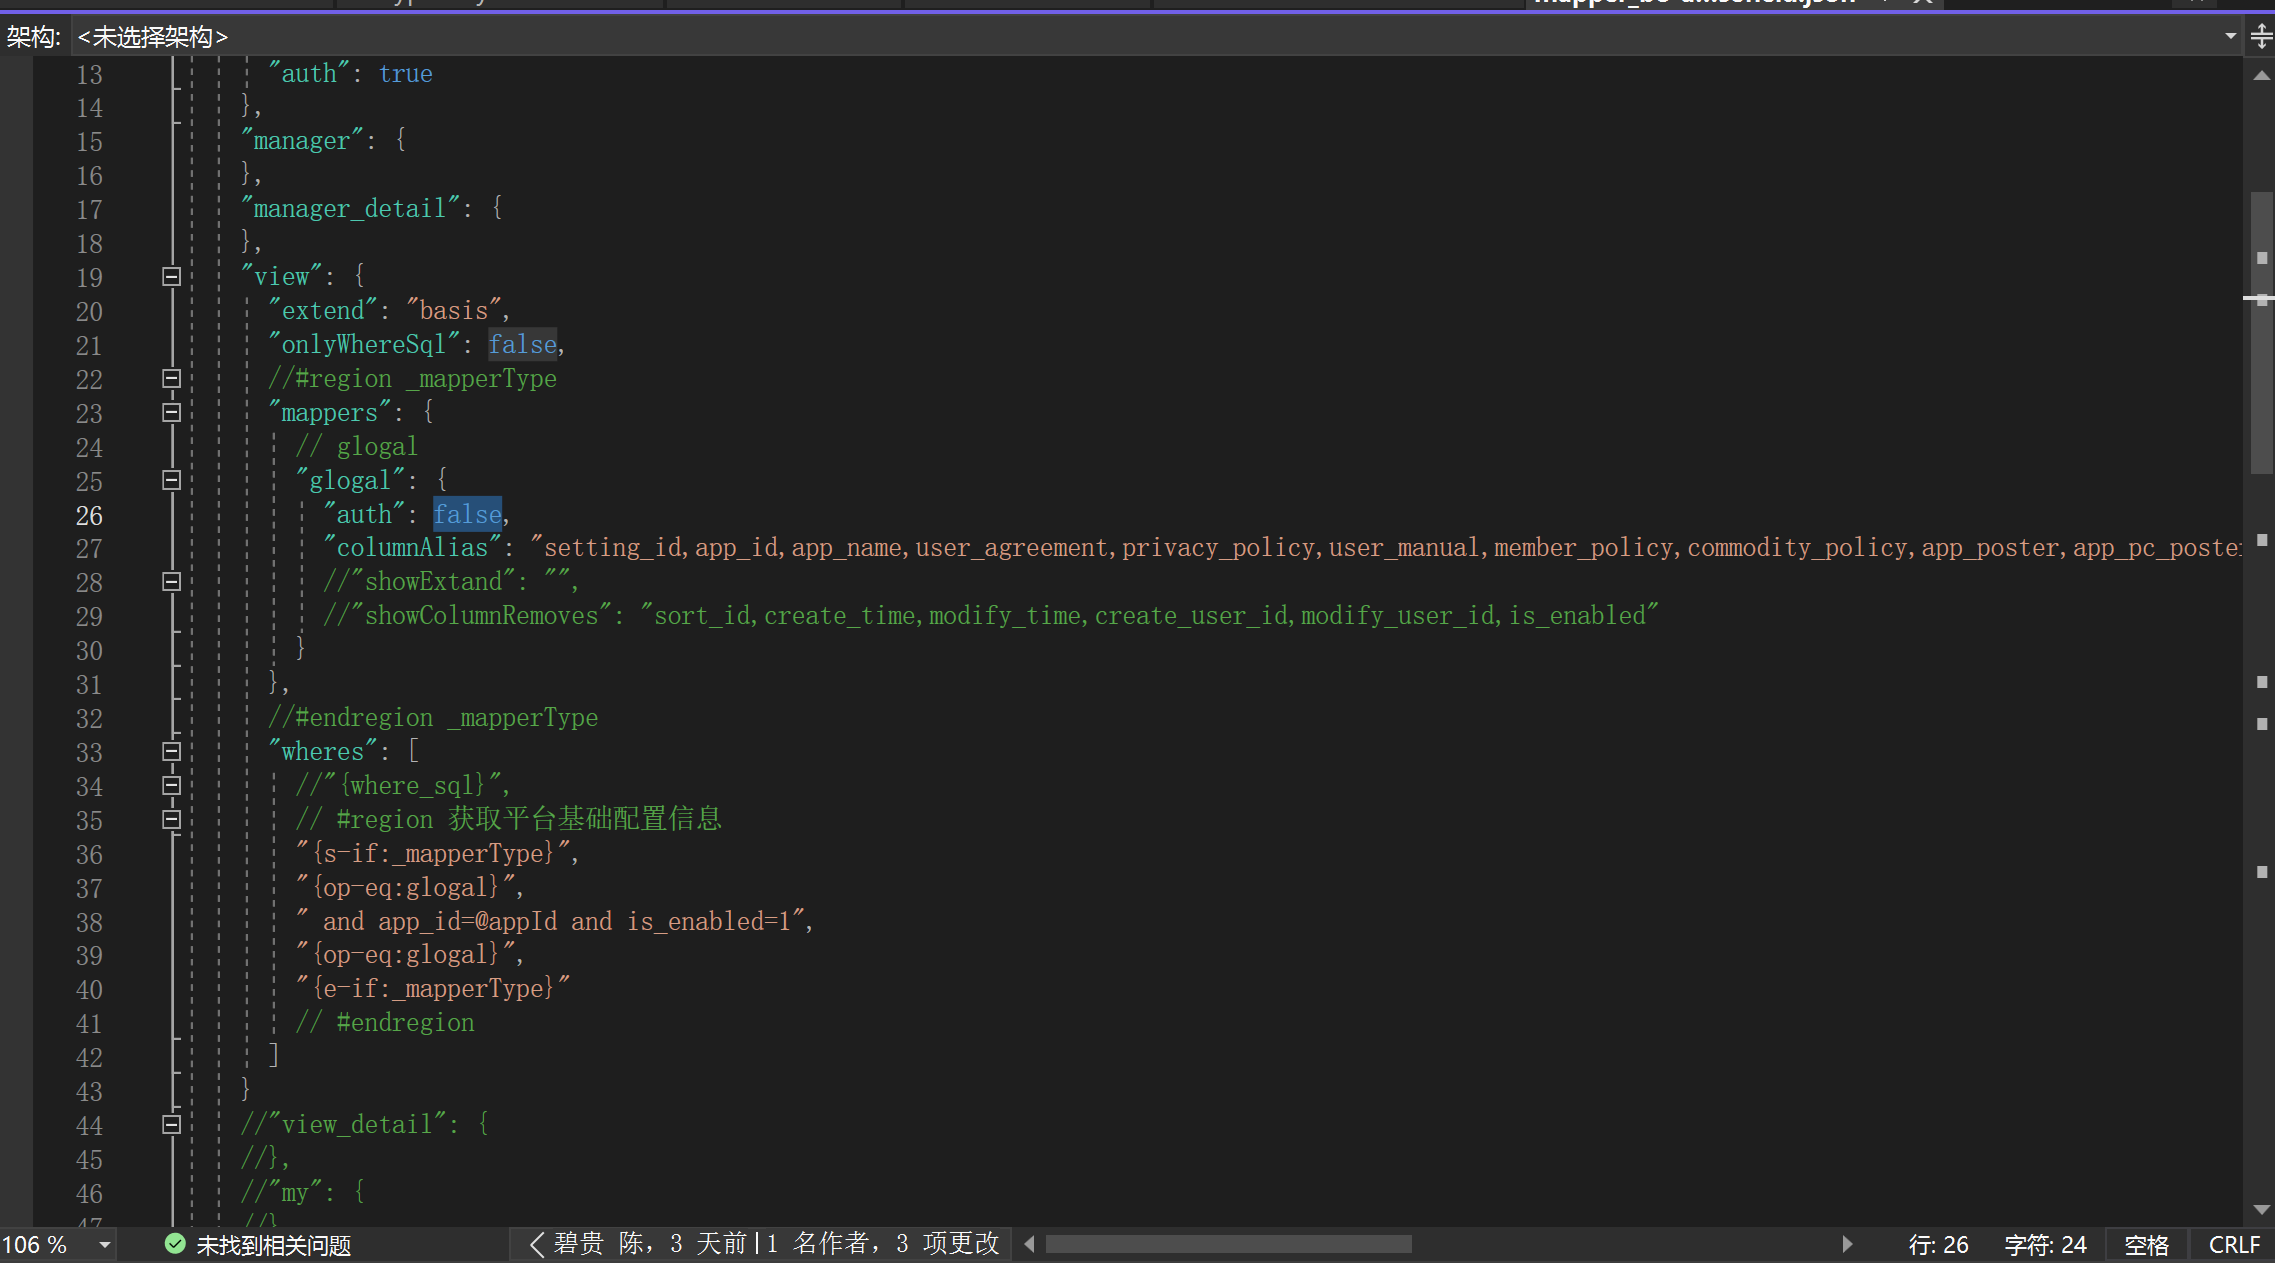Click the "manager" key on line 15
This screenshot has width=2275, height=1263.
pos(302,141)
